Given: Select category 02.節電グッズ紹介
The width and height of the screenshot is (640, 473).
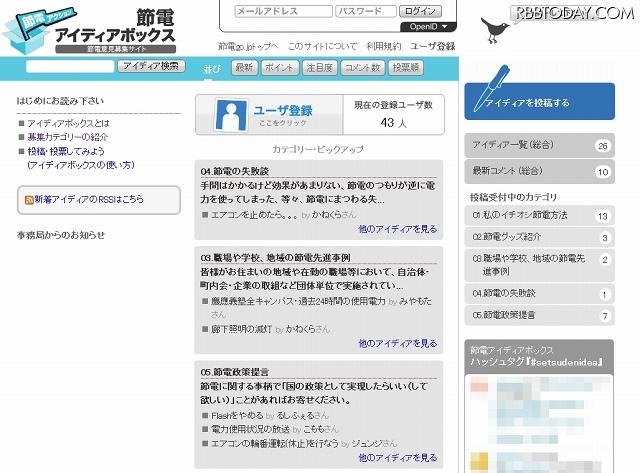Looking at the screenshot, I should point(539,237).
